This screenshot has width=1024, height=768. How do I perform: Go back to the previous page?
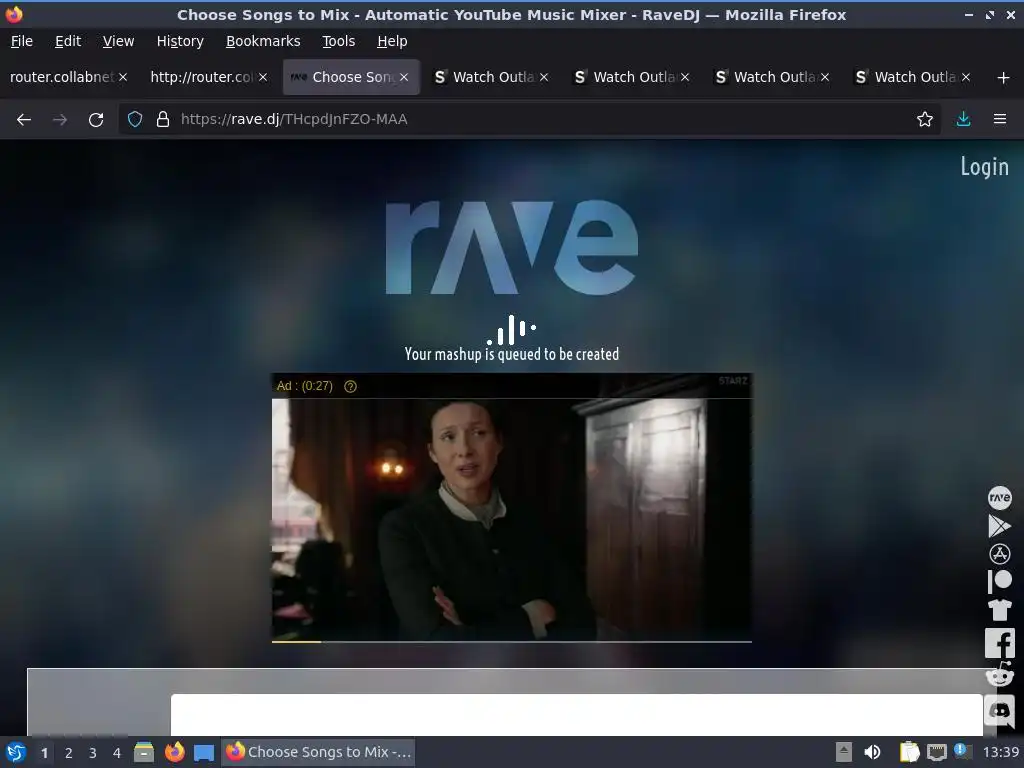pyautogui.click(x=24, y=120)
